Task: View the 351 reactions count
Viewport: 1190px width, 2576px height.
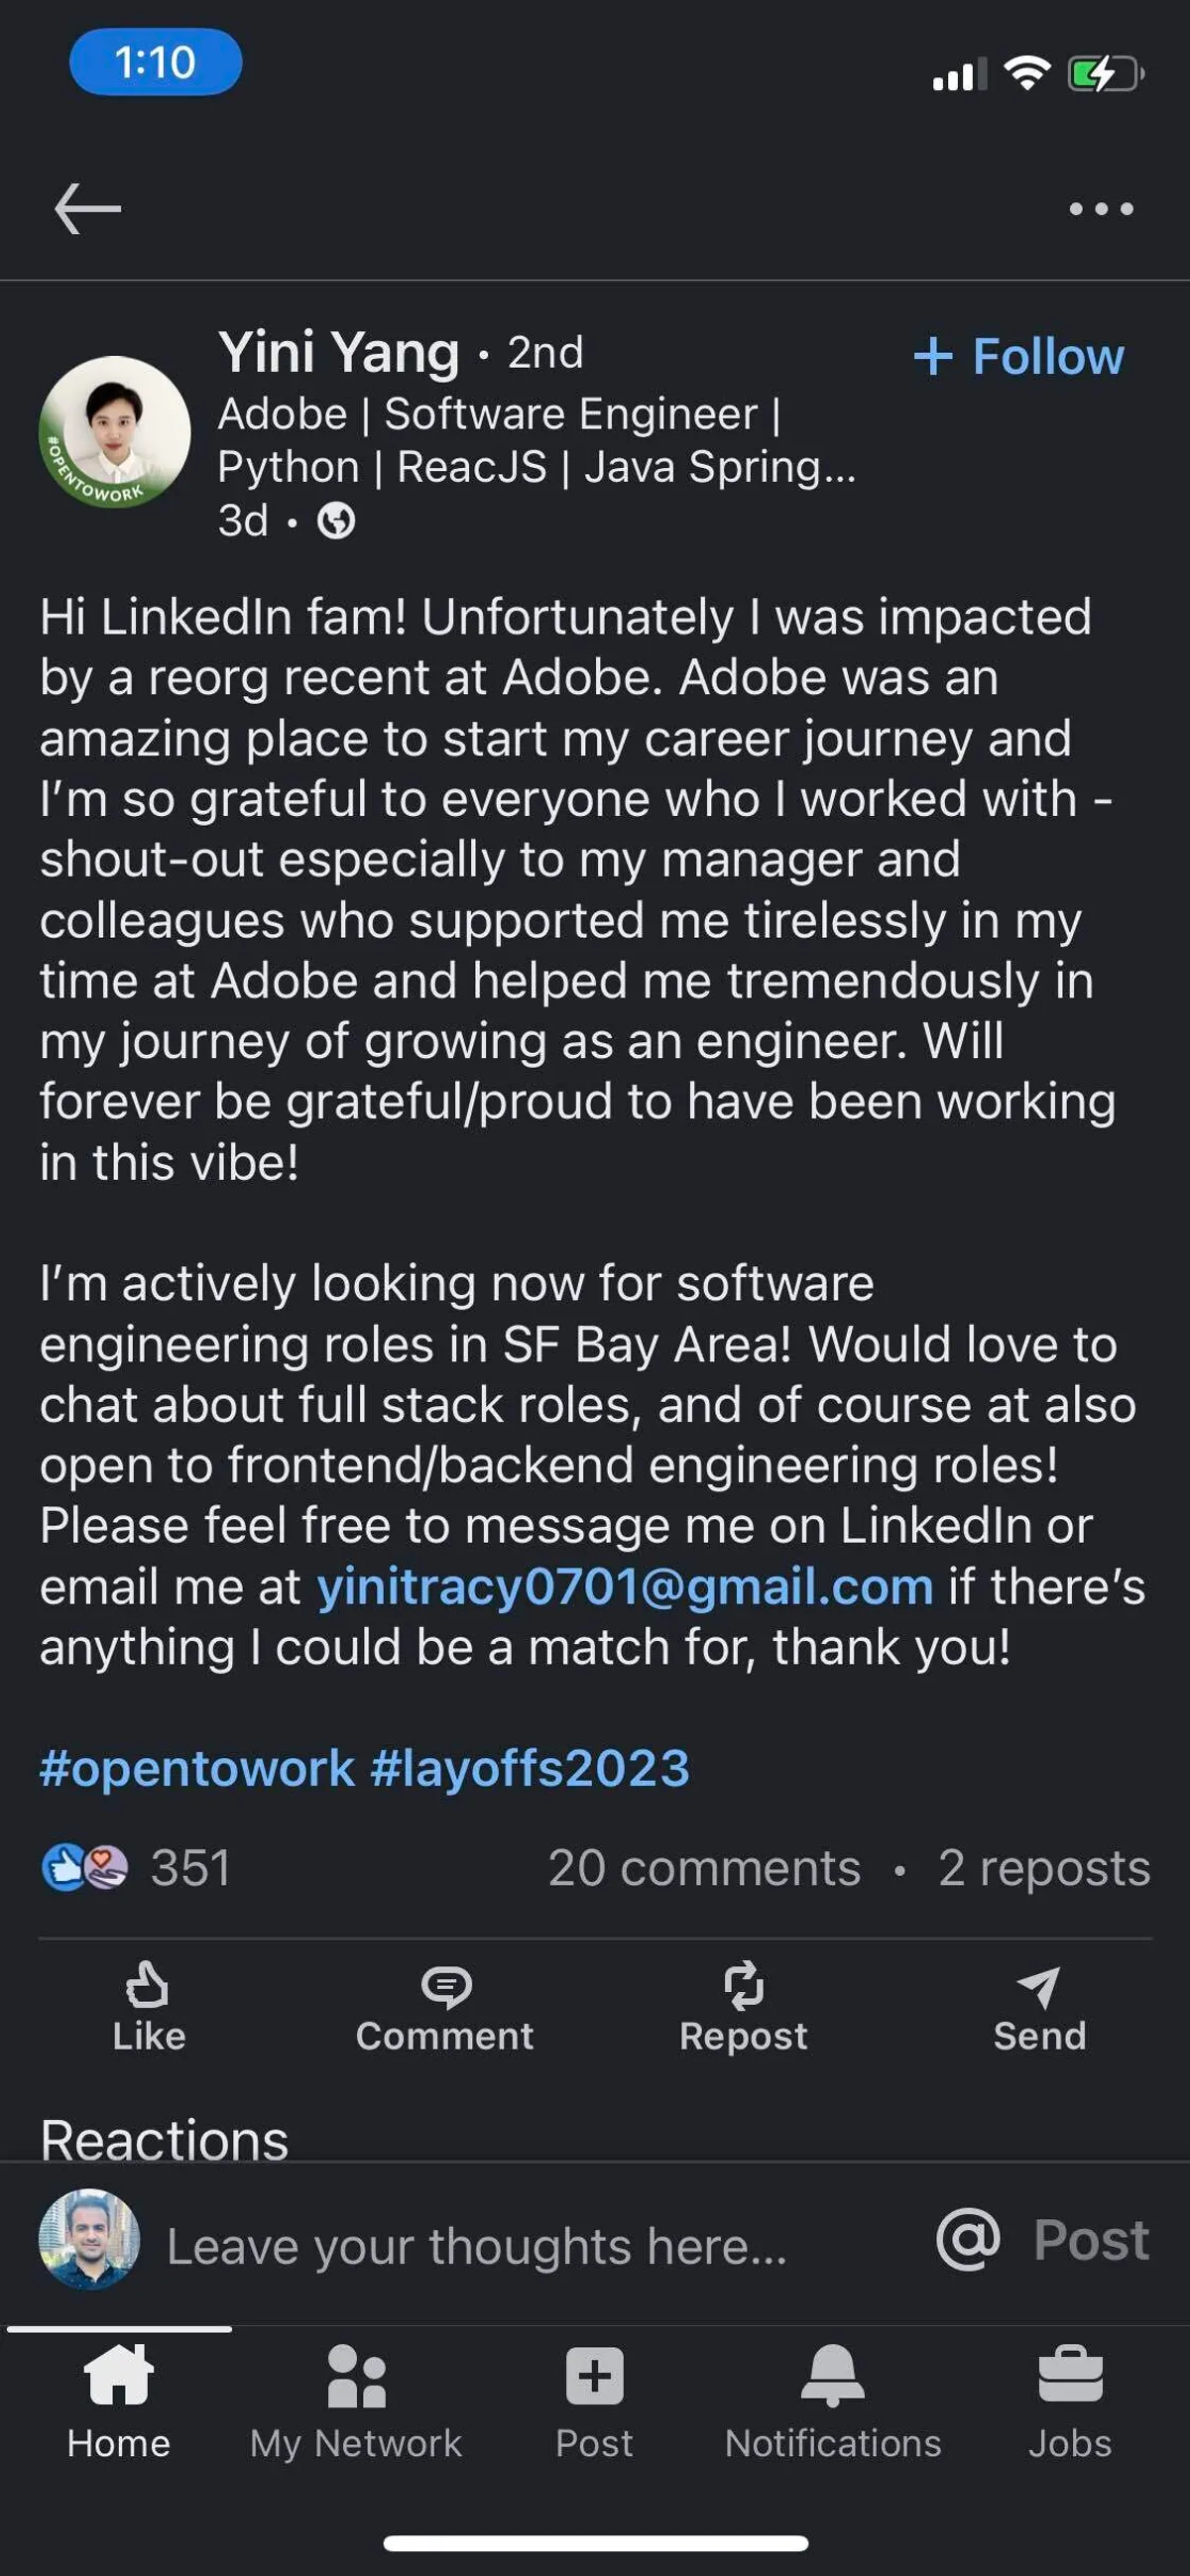Action: pos(138,1867)
